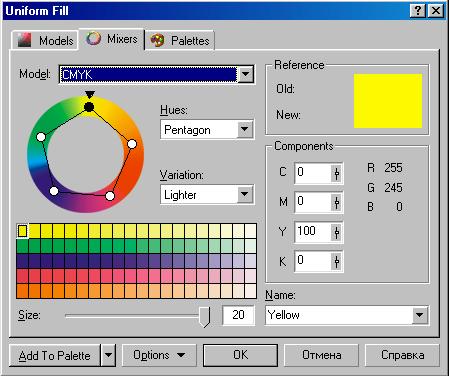
Task: Select the first red swatch in grid
Action: (x=22, y=276)
